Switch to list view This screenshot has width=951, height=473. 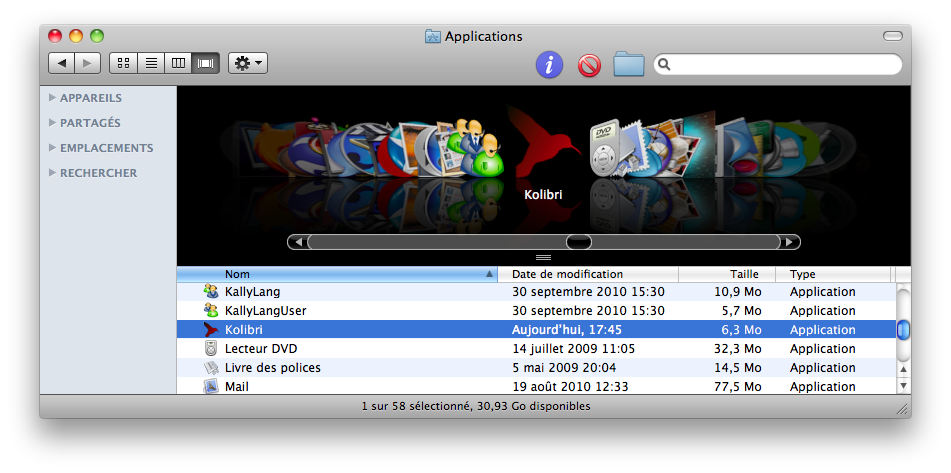tap(151, 63)
